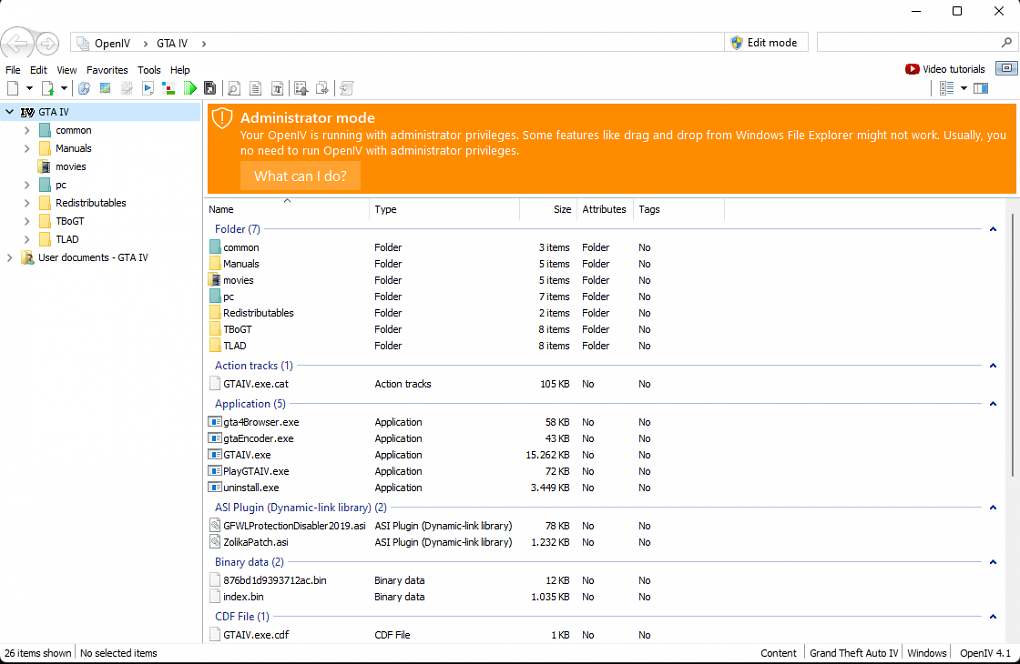Click the gta4Browser.exe file icon

click(x=215, y=422)
